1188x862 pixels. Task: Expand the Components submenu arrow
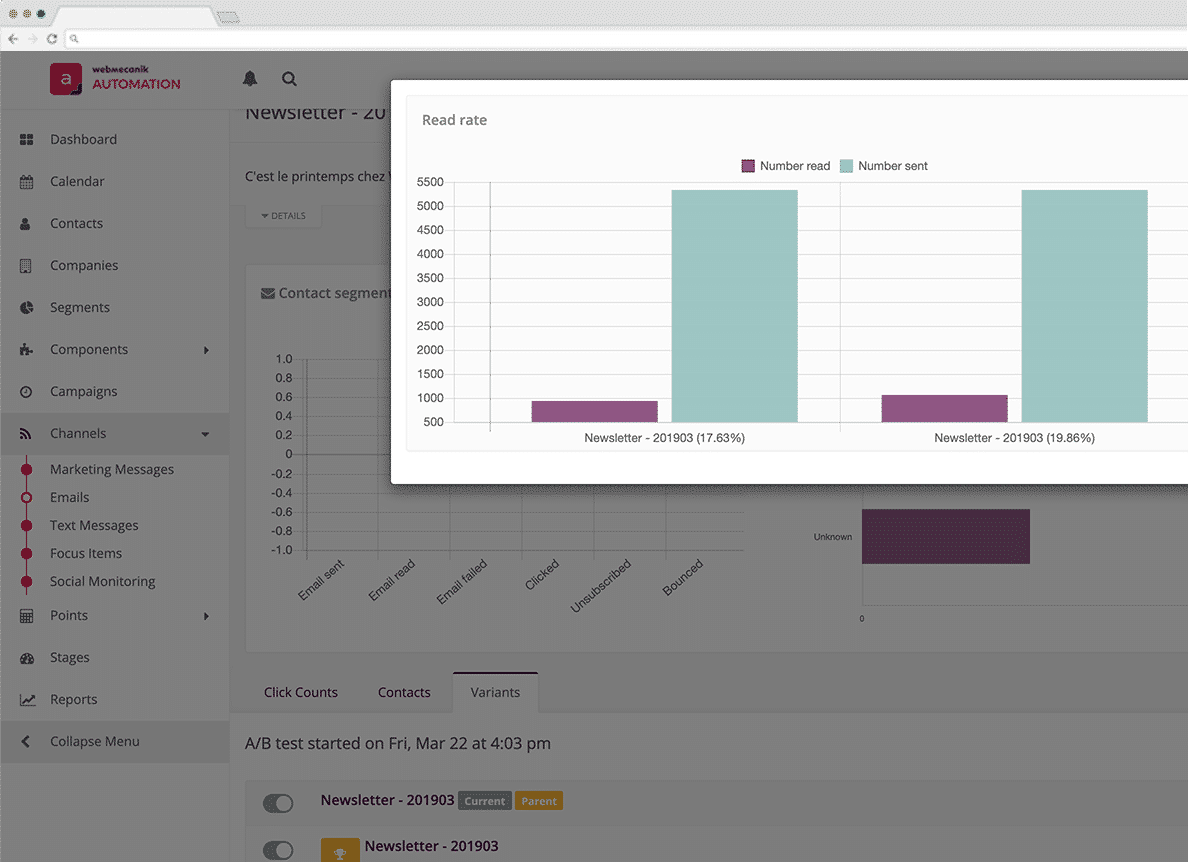tap(206, 350)
